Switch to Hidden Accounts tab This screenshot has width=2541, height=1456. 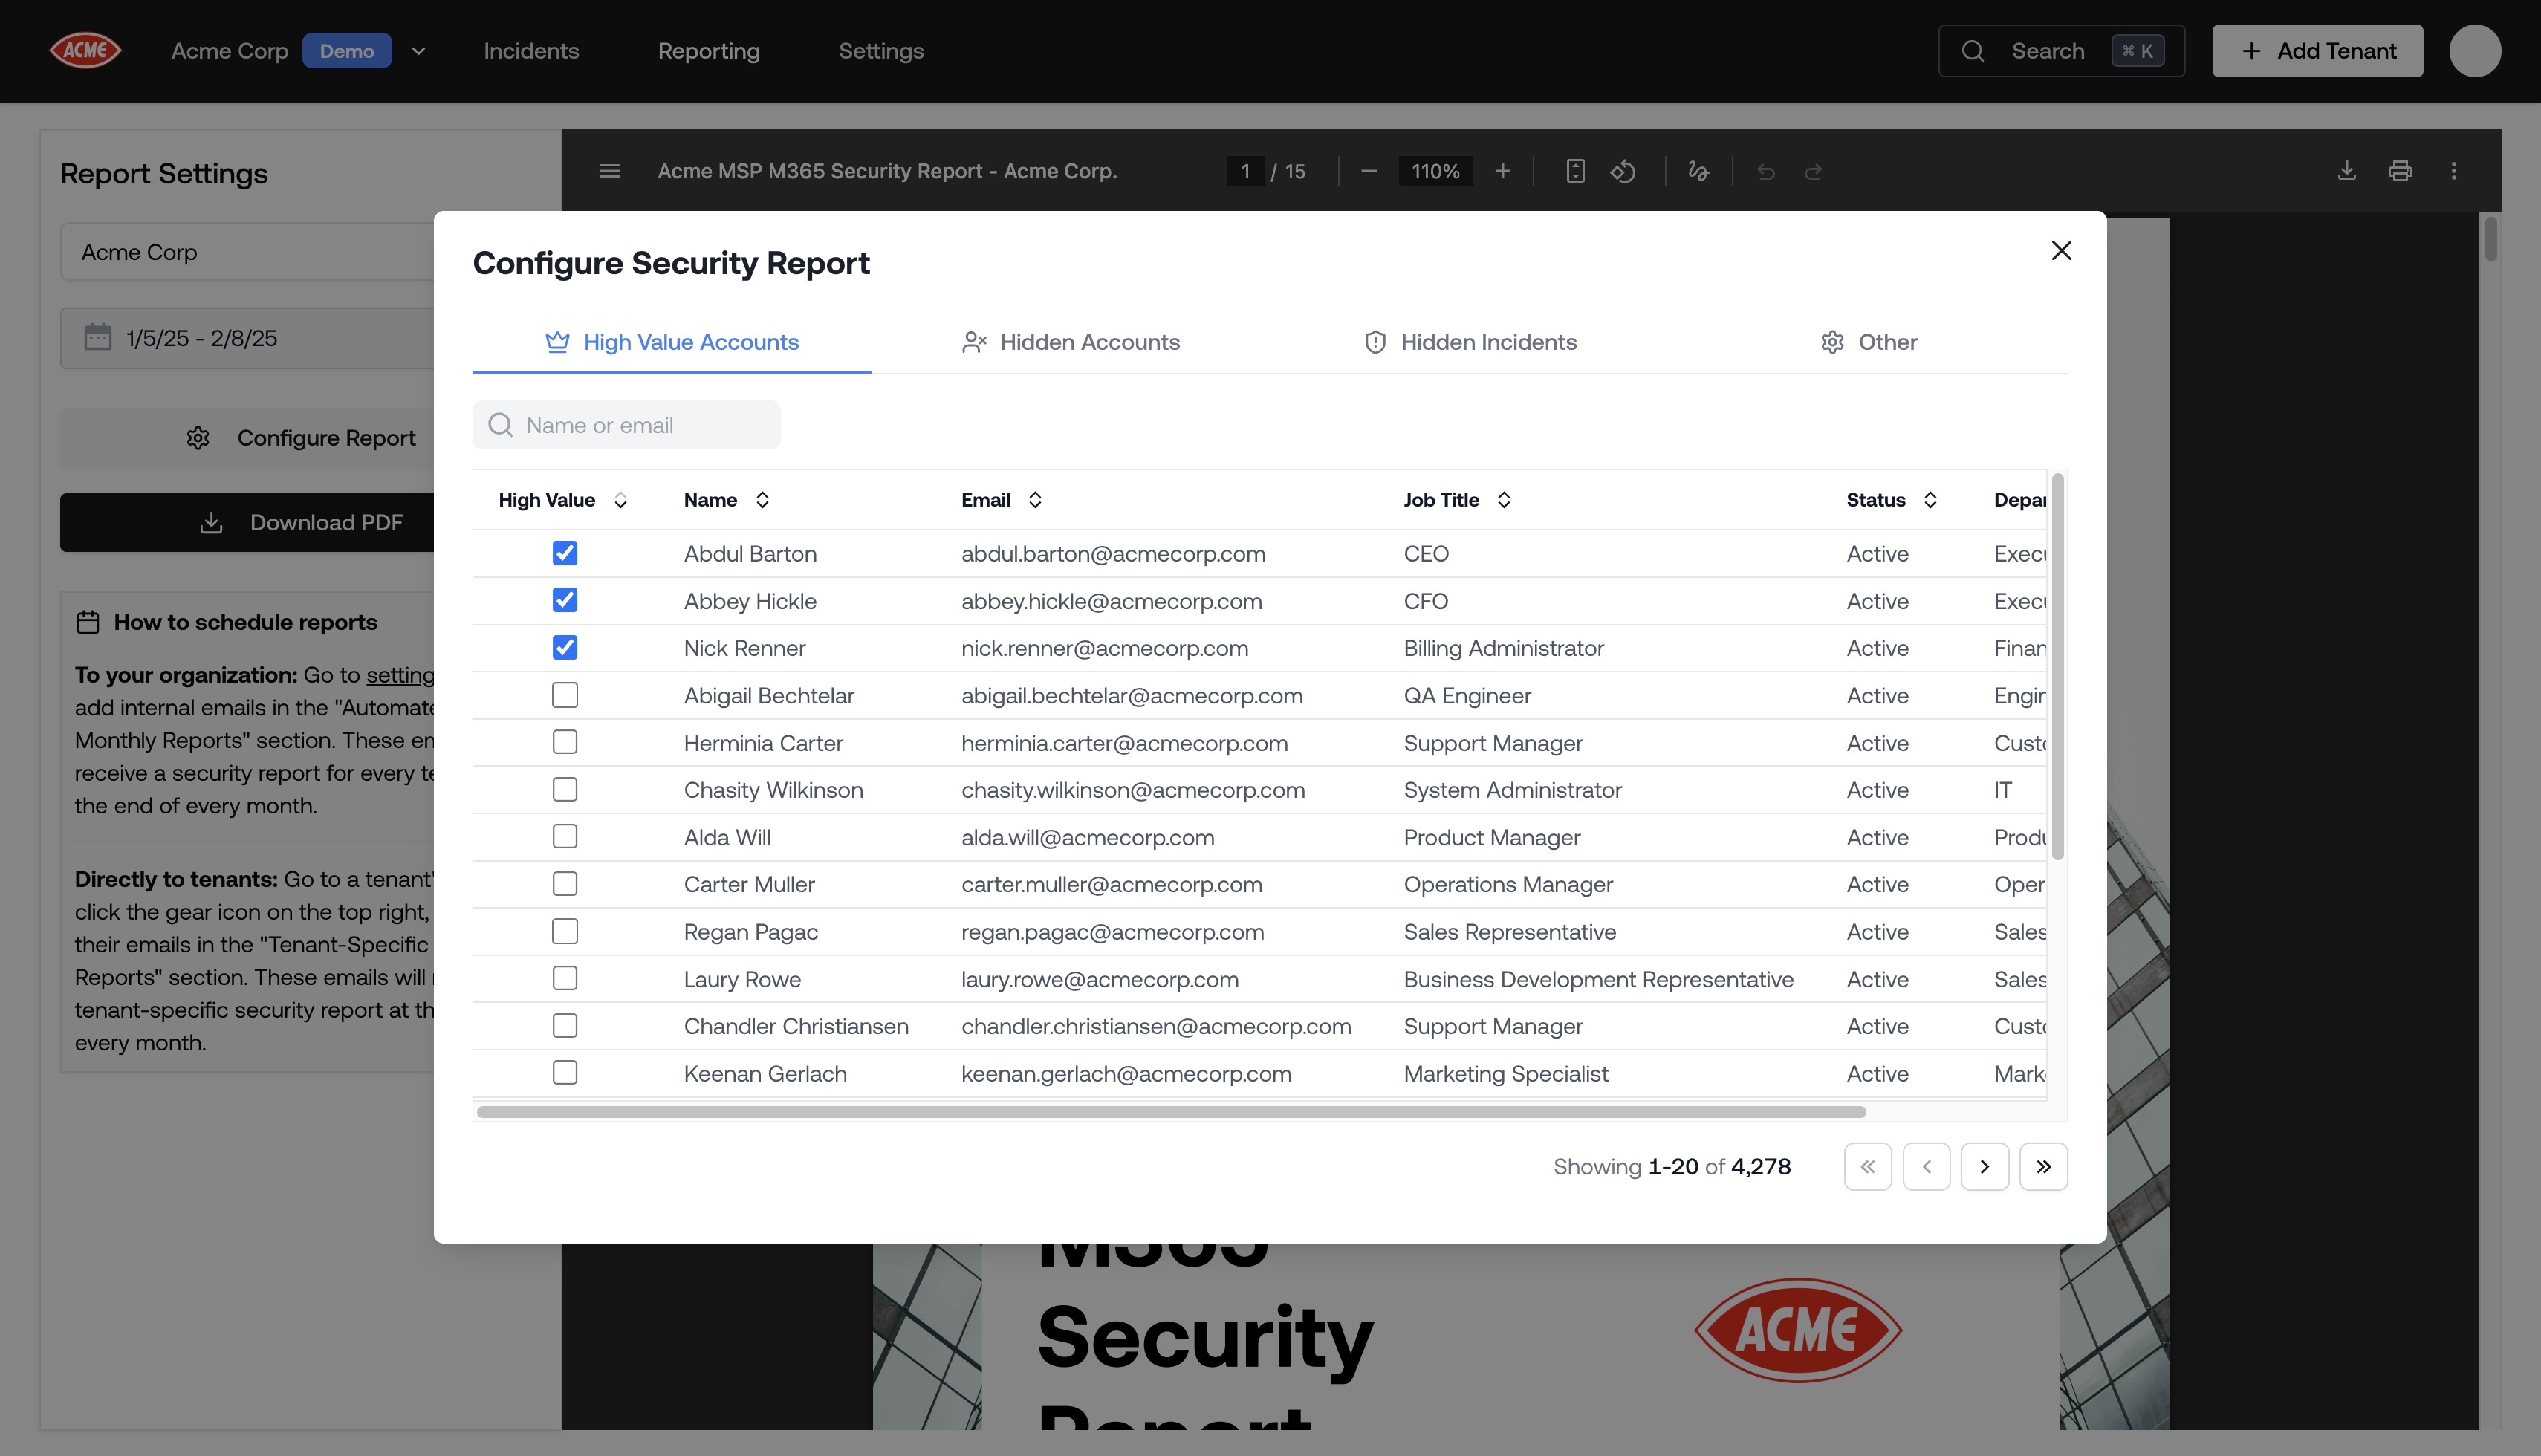point(1071,342)
